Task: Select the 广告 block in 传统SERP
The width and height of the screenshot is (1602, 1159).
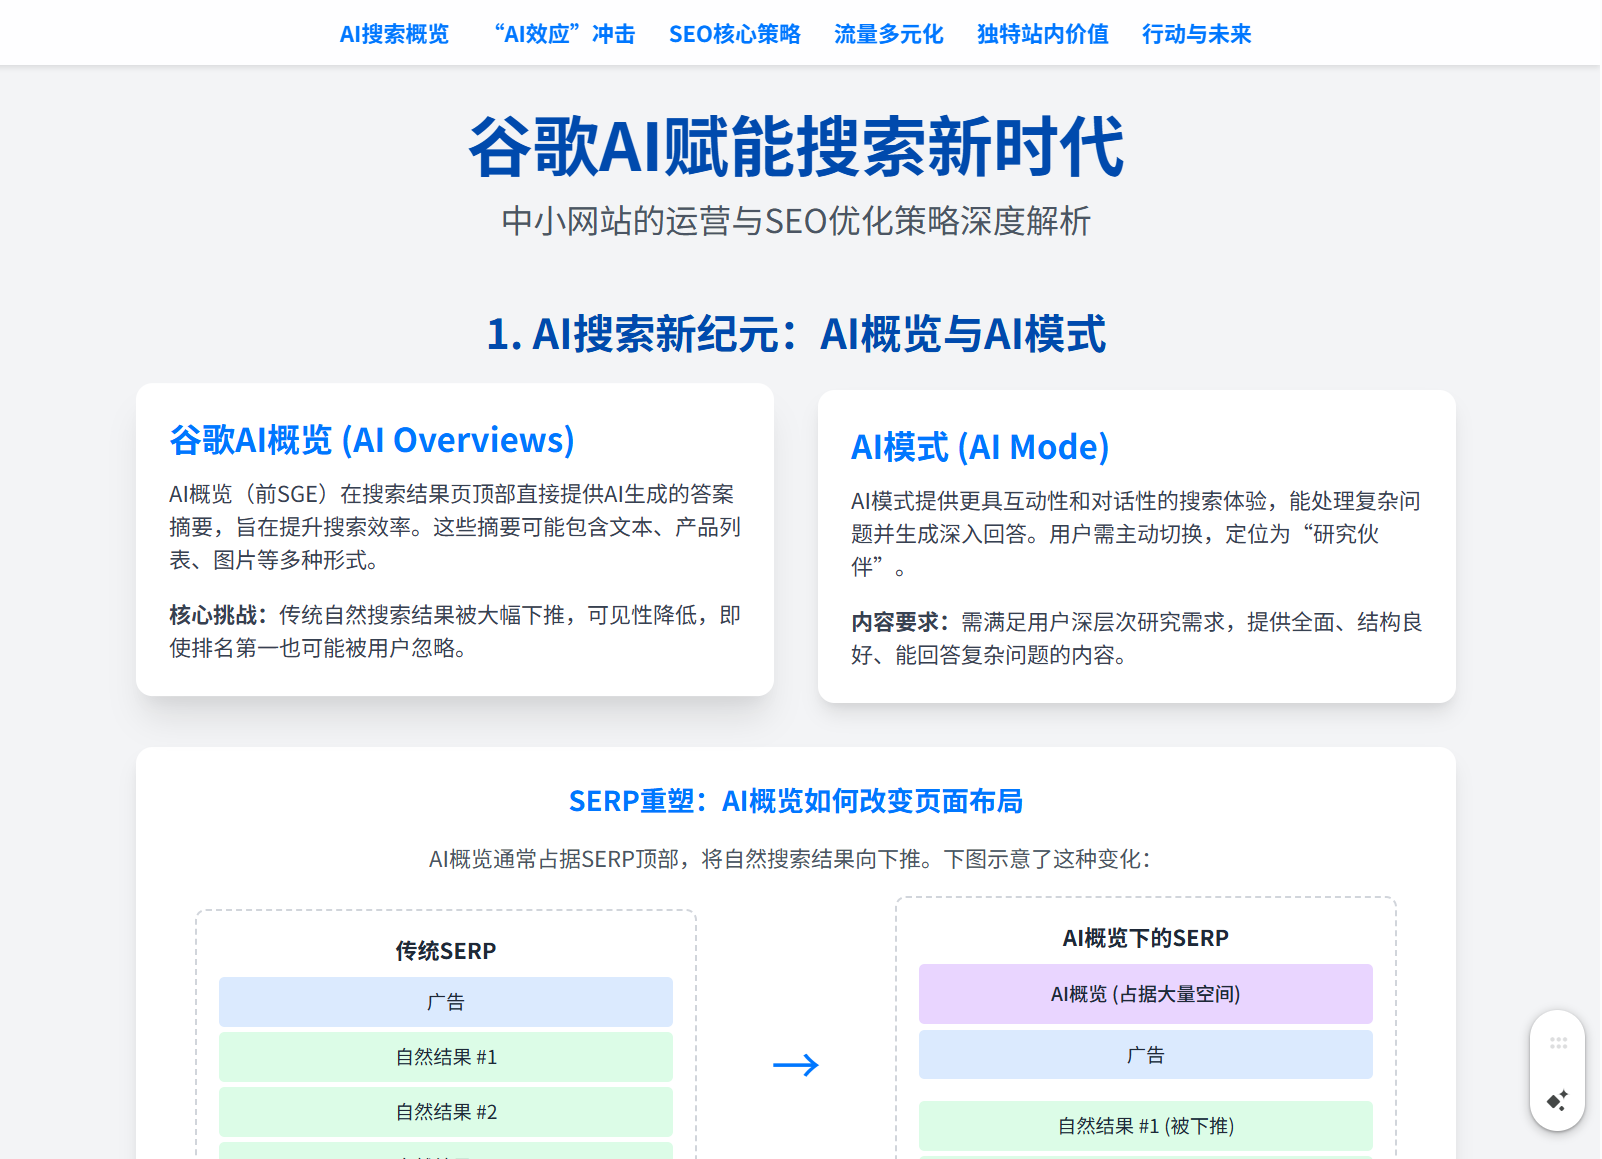Action: click(446, 1002)
